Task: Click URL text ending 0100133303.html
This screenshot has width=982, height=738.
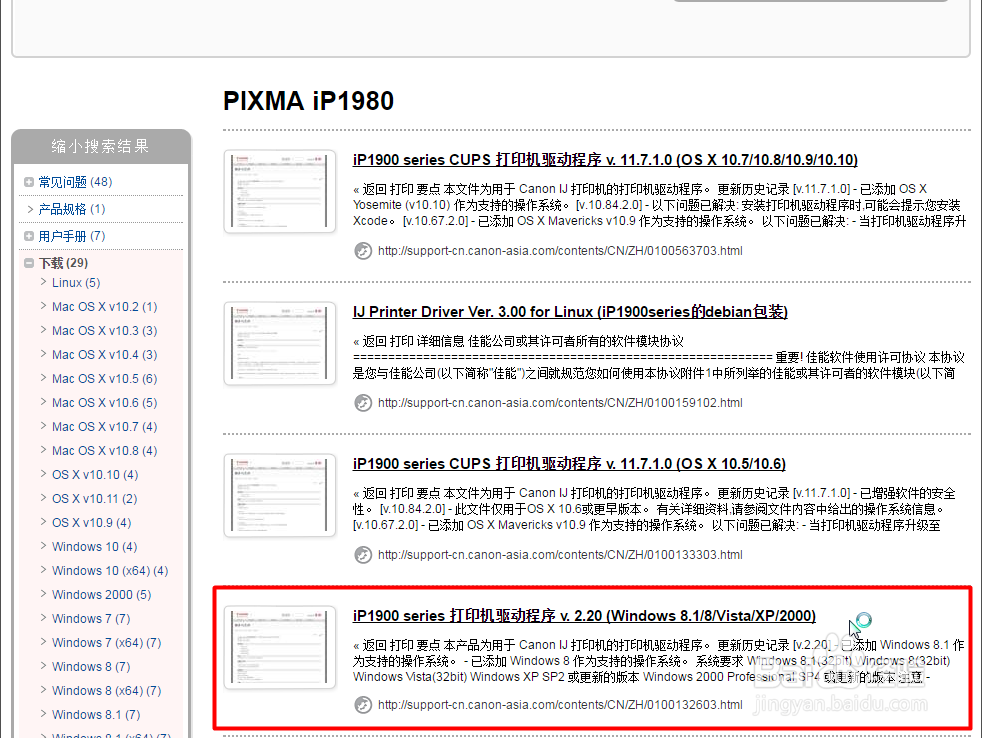Action: point(560,555)
